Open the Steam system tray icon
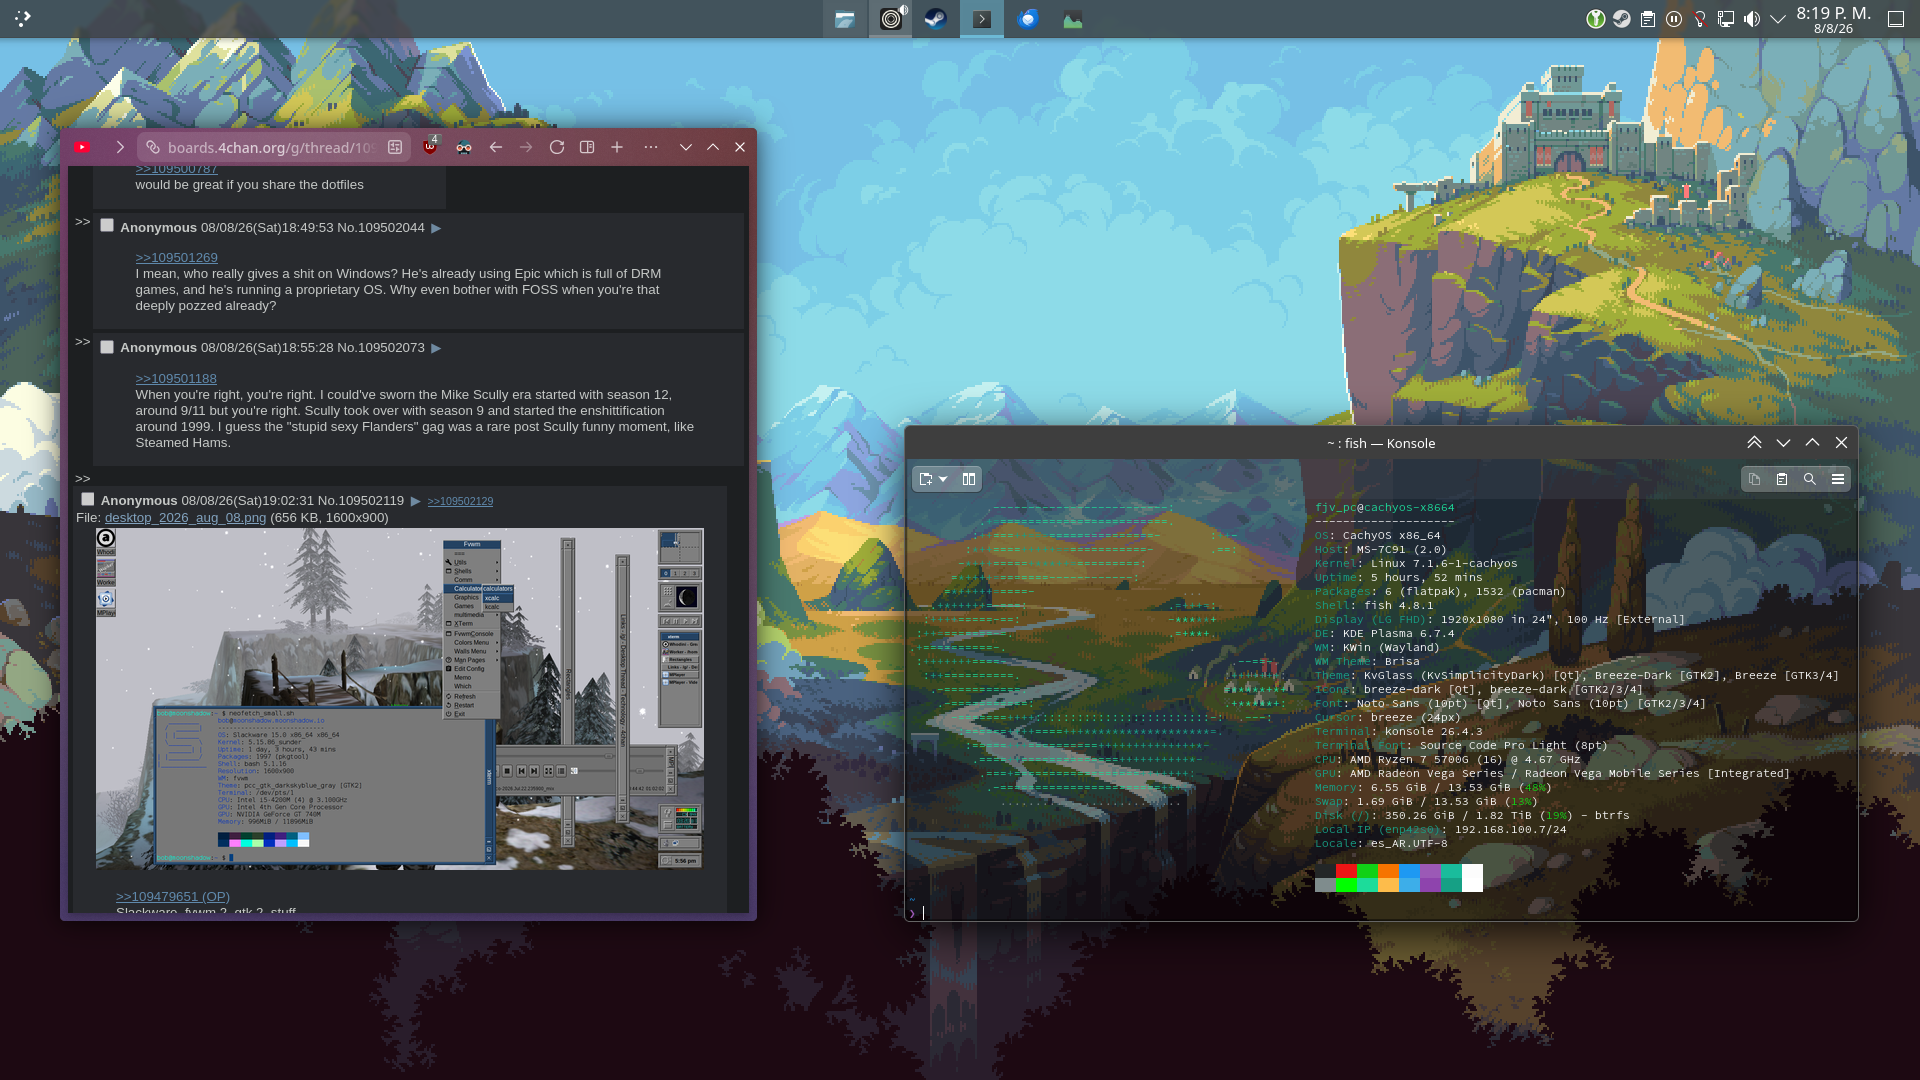1920x1080 pixels. [1622, 19]
